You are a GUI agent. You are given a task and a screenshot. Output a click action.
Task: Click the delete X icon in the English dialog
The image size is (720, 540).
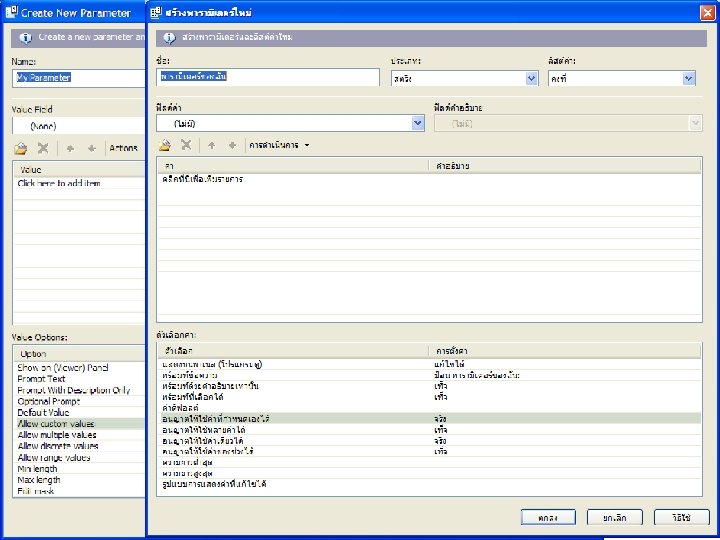tap(43, 148)
